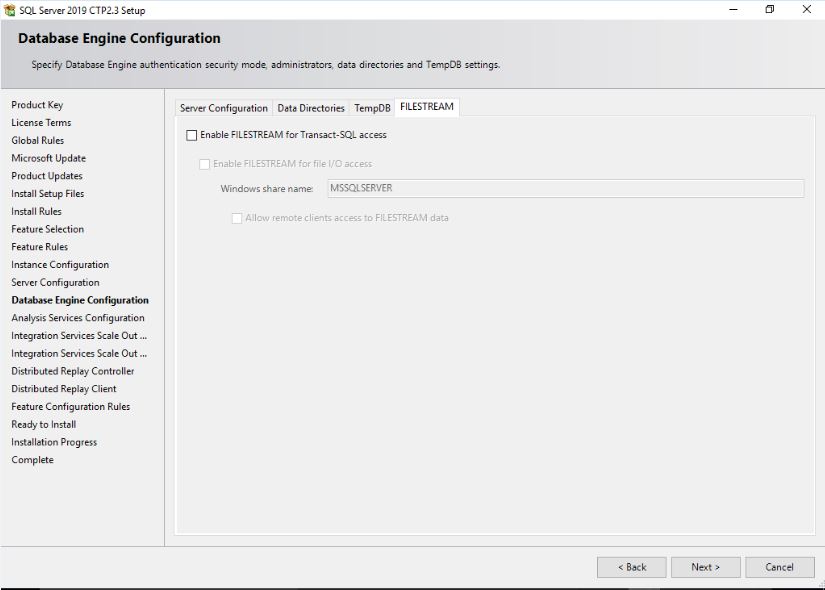Check Allow remote clients access to FILESTREAM data
This screenshot has width=825, height=590.
pos(237,218)
